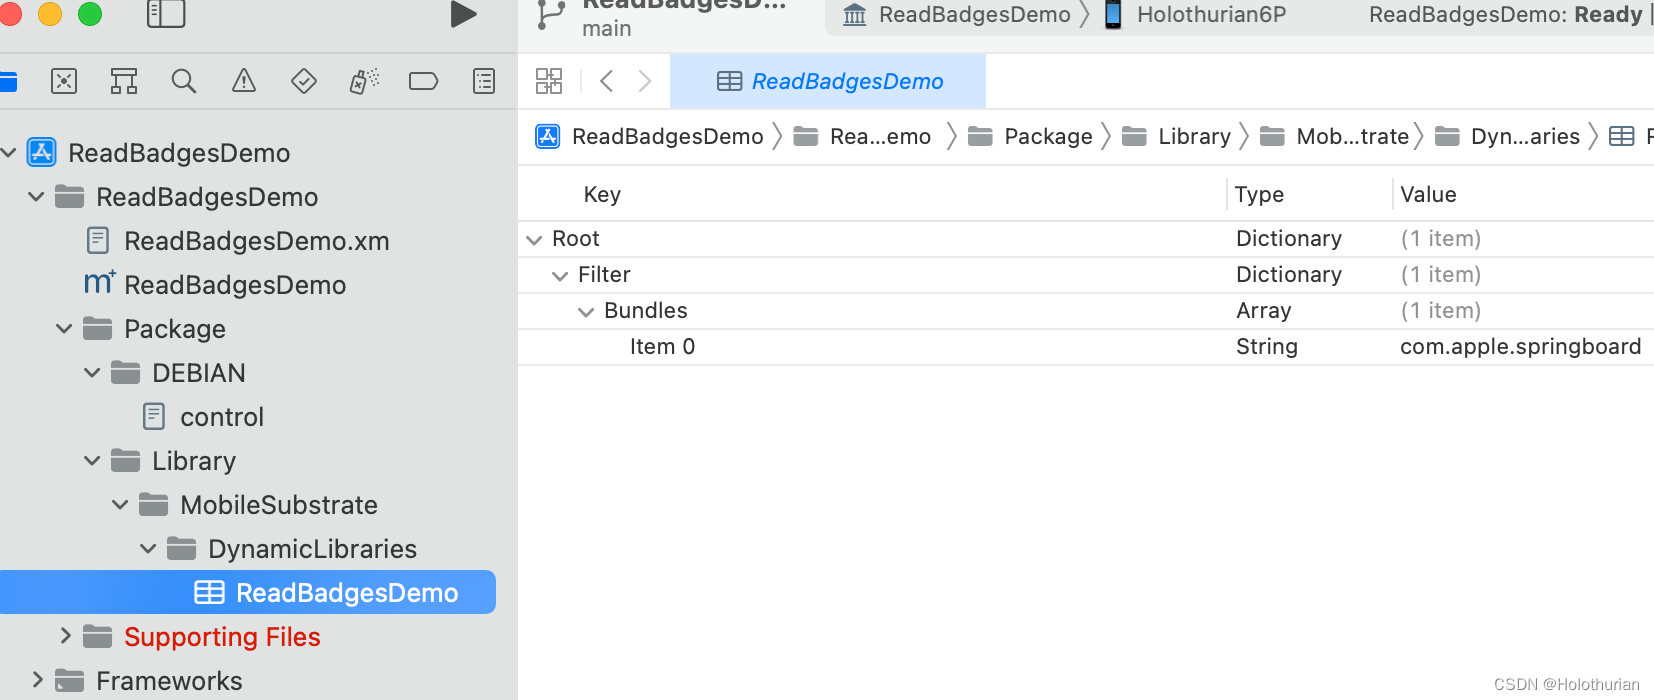Expand the Supporting Files folder
Image resolution: width=1654 pixels, height=700 pixels.
coord(65,636)
